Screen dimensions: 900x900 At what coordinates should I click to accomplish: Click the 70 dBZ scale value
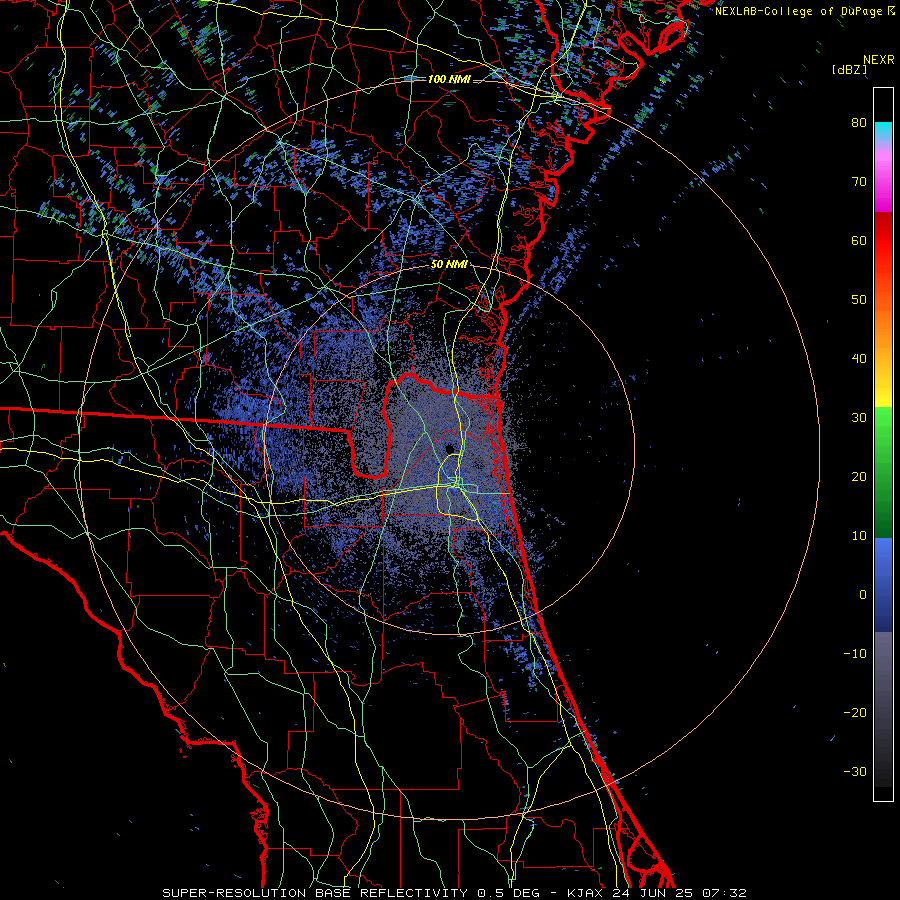click(859, 182)
